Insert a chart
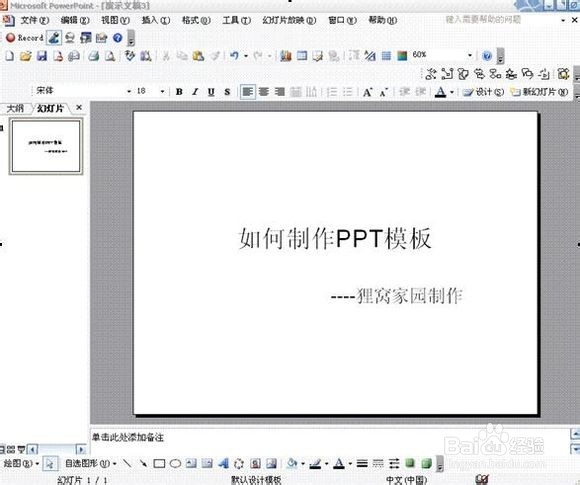 [x=286, y=56]
